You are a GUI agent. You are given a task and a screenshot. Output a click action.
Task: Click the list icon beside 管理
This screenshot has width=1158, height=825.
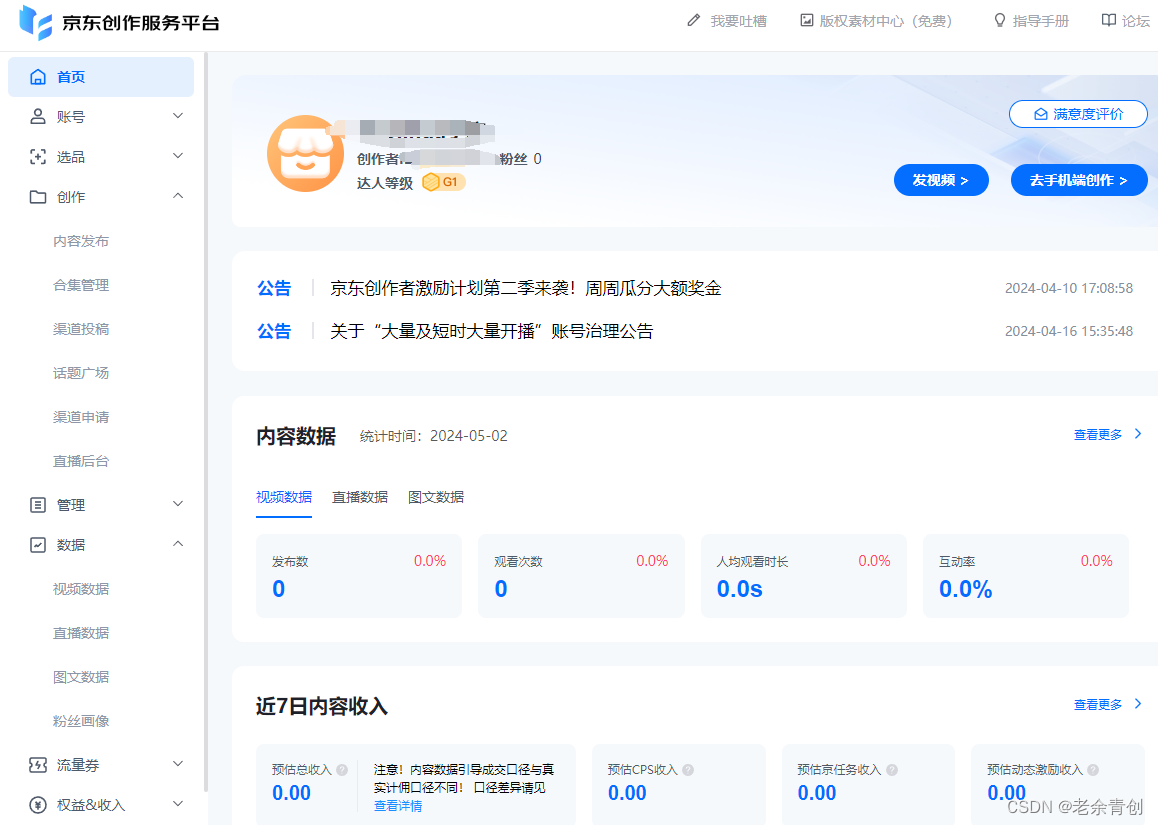pyautogui.click(x=38, y=505)
